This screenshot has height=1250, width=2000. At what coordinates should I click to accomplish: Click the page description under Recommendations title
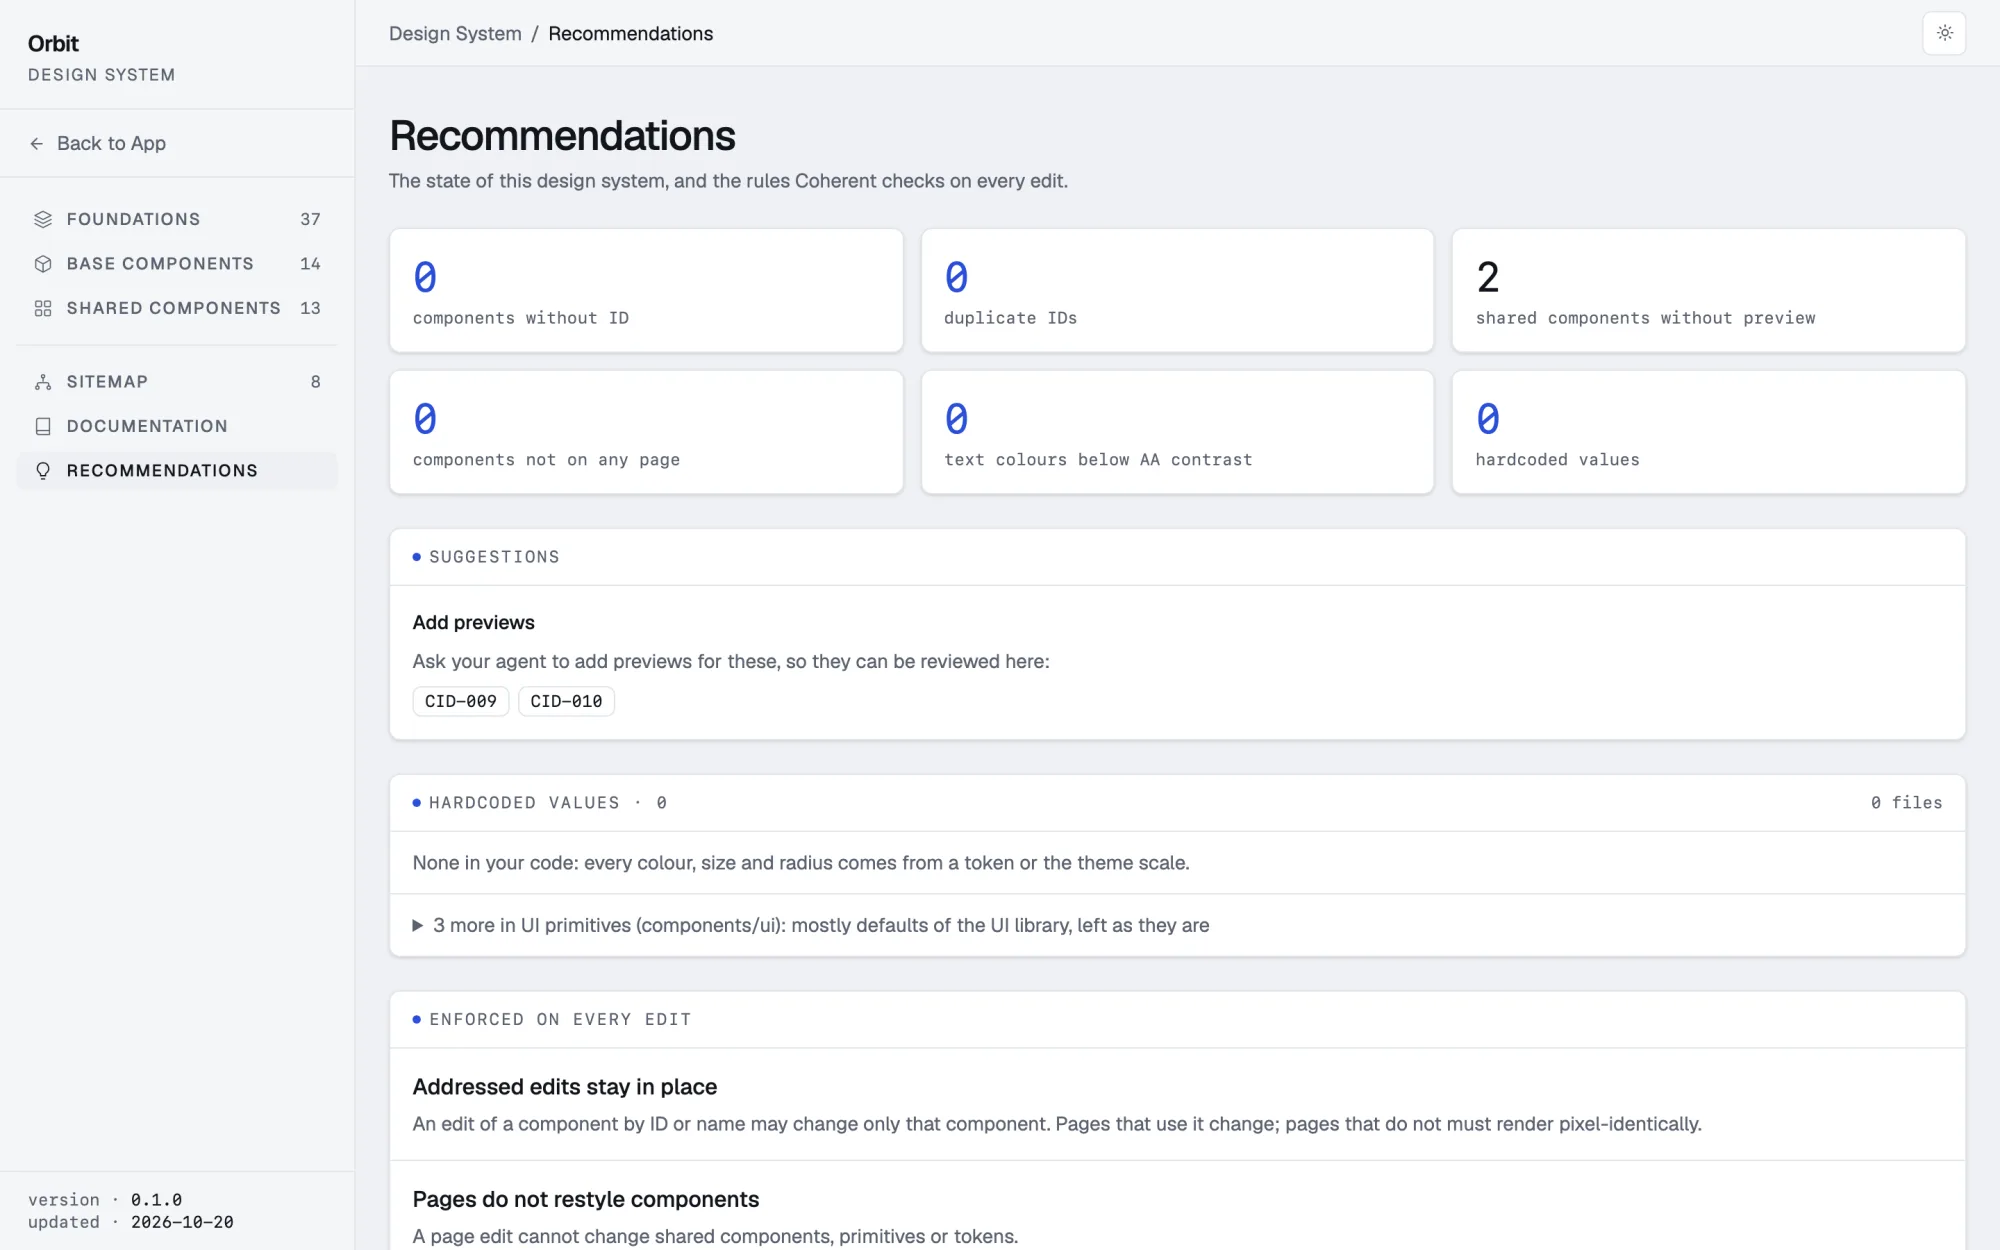click(728, 181)
